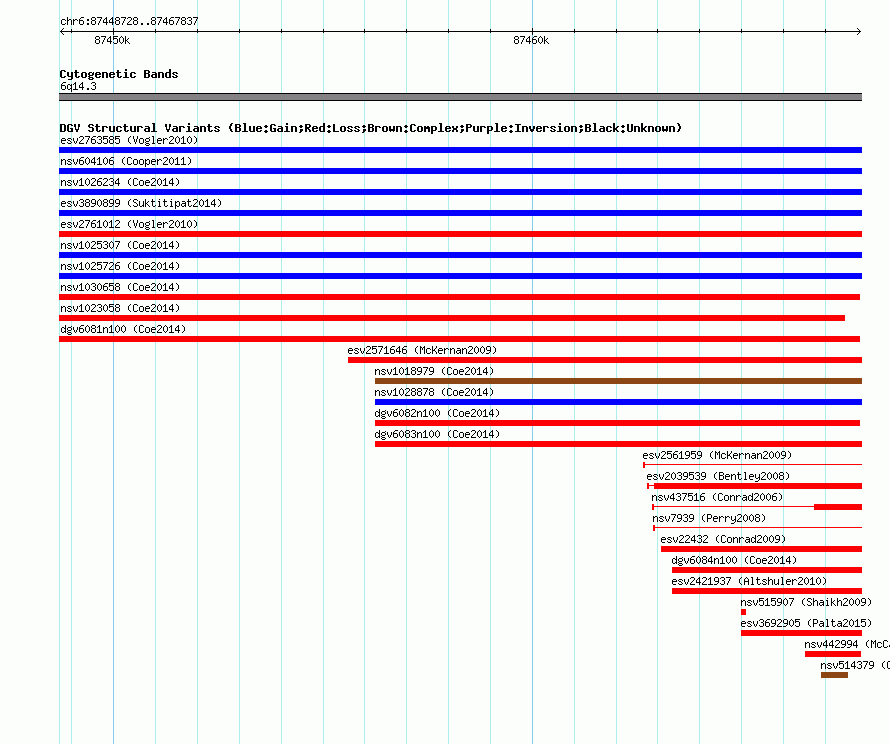Select the dgv6084n100 (Coe2014) label
This screenshot has height=744, width=890.
tap(734, 560)
